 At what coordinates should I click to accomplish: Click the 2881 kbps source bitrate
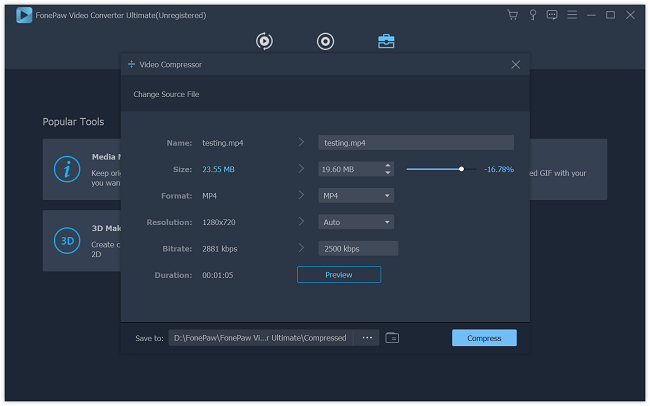coord(220,249)
